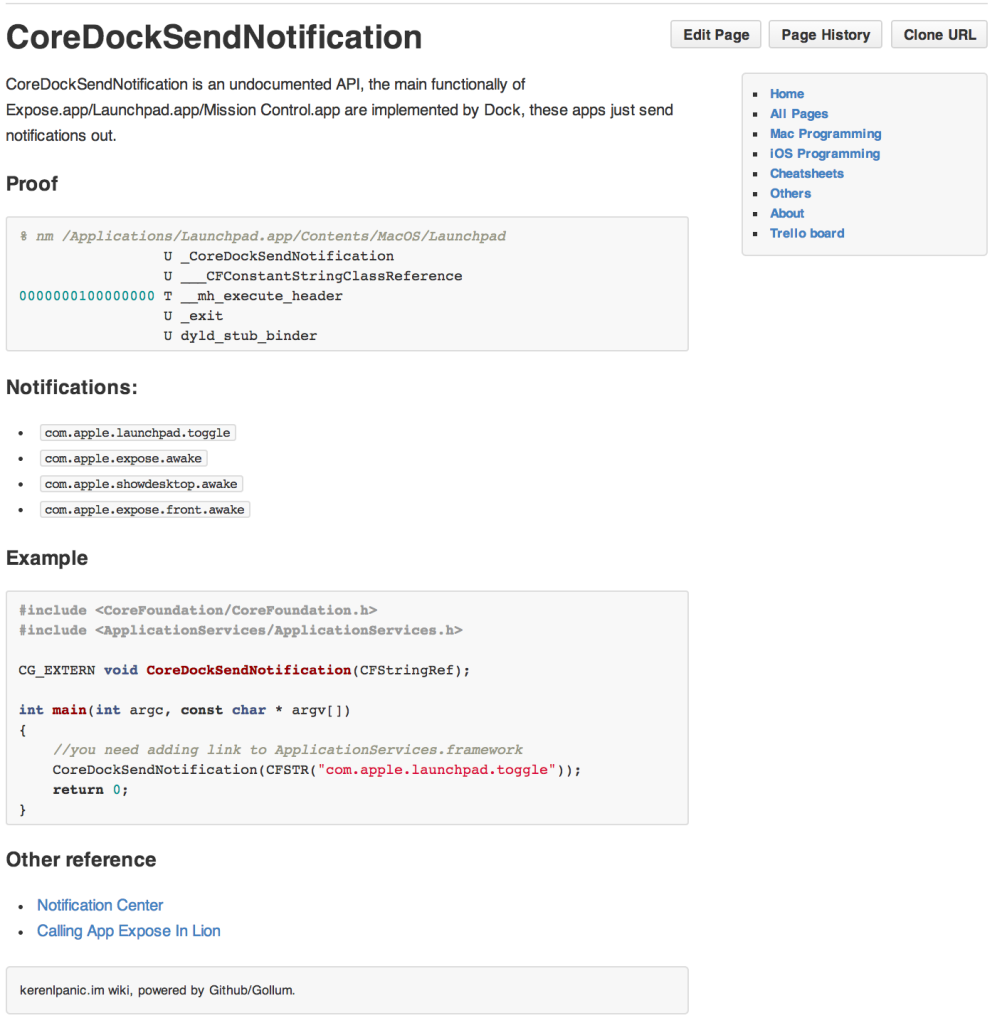Follow the Calling App Expose In Lion link
This screenshot has width=1002, height=1023.
(x=129, y=931)
